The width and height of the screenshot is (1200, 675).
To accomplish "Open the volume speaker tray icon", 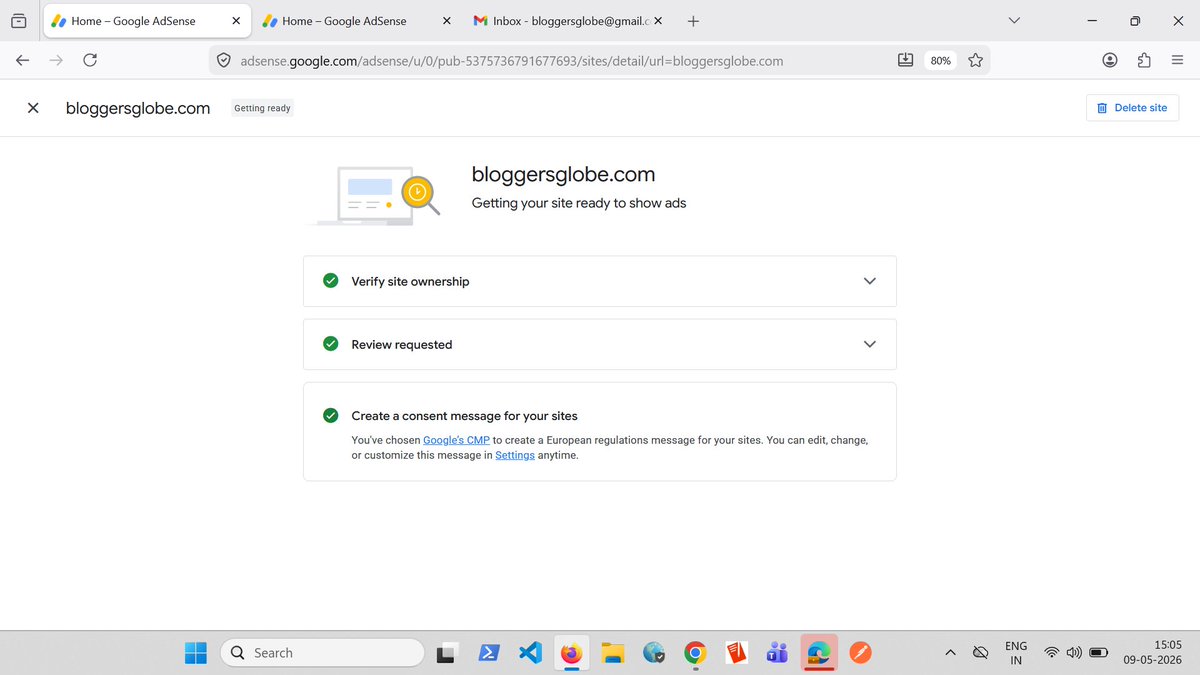I will (1074, 653).
